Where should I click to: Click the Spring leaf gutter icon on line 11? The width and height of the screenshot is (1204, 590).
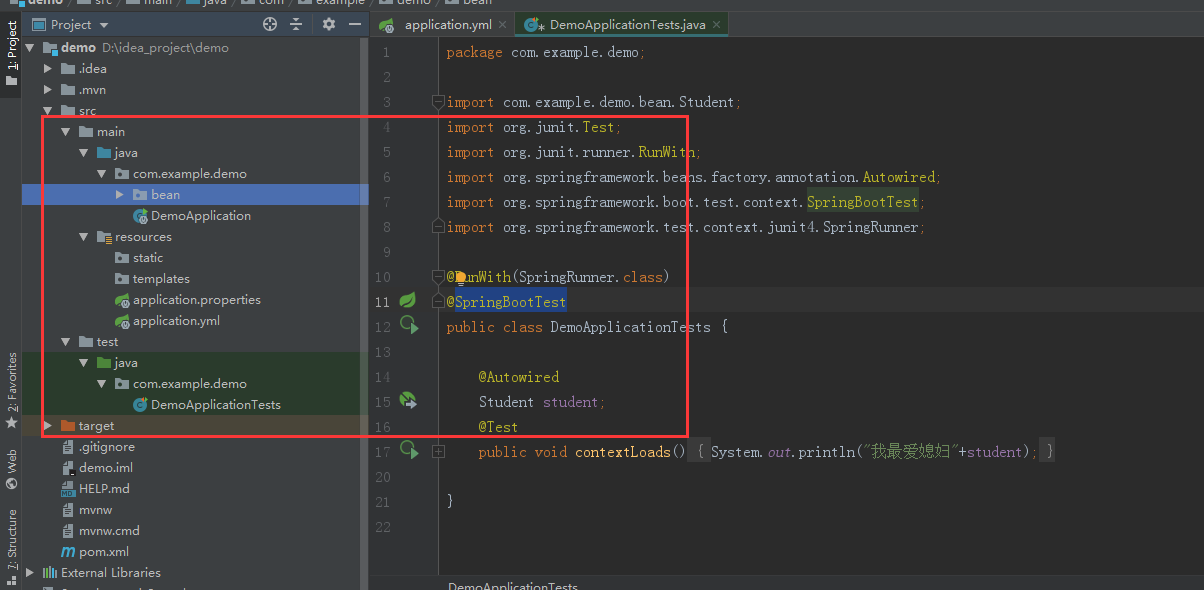[x=407, y=300]
